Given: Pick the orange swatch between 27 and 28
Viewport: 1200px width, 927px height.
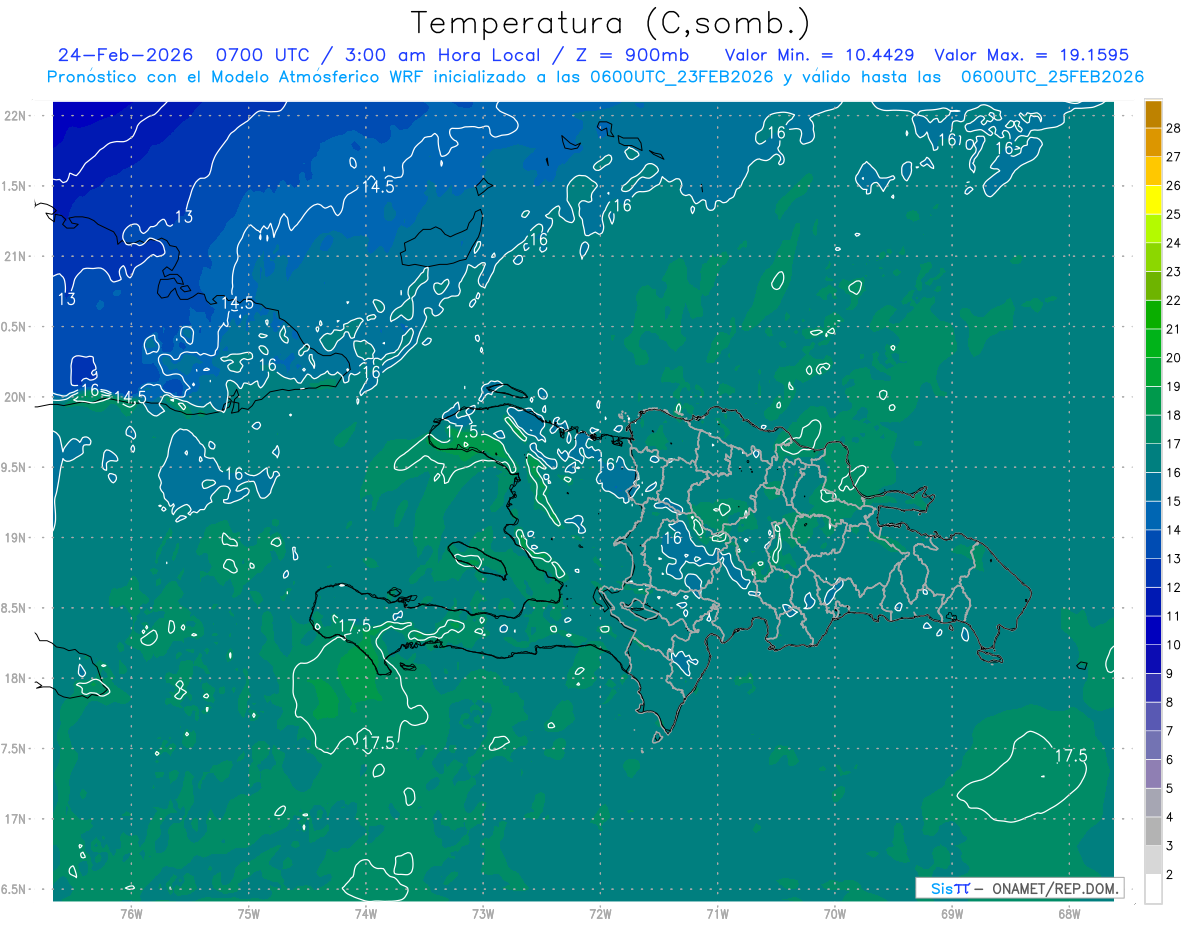Looking at the screenshot, I should point(1153,143).
